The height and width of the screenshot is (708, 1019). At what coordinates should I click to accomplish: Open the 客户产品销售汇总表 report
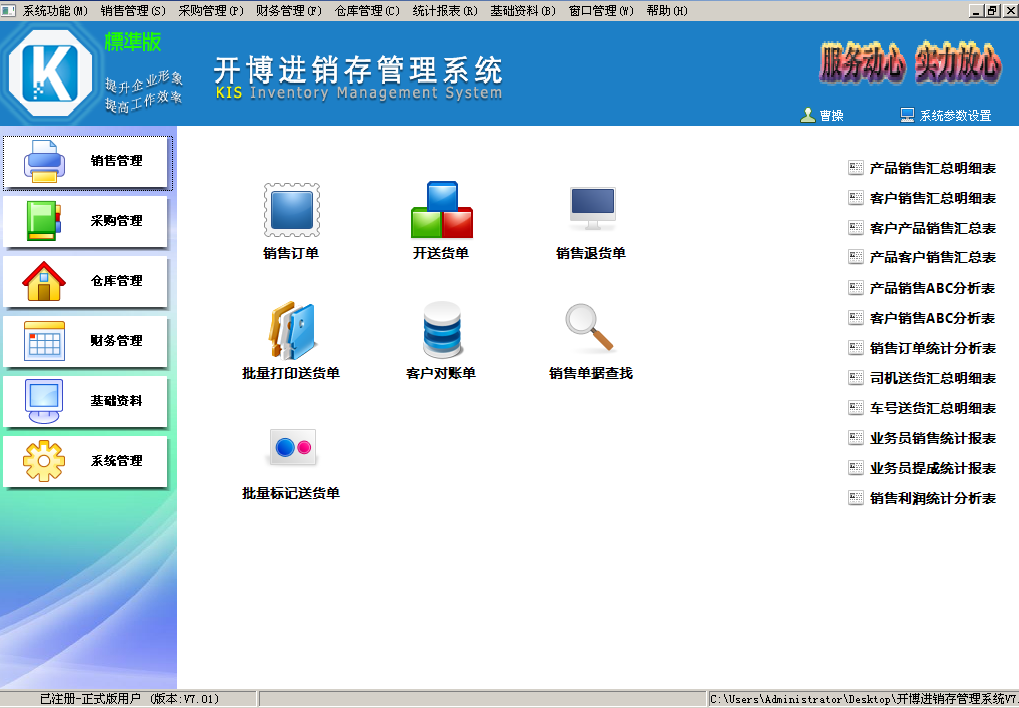click(933, 228)
